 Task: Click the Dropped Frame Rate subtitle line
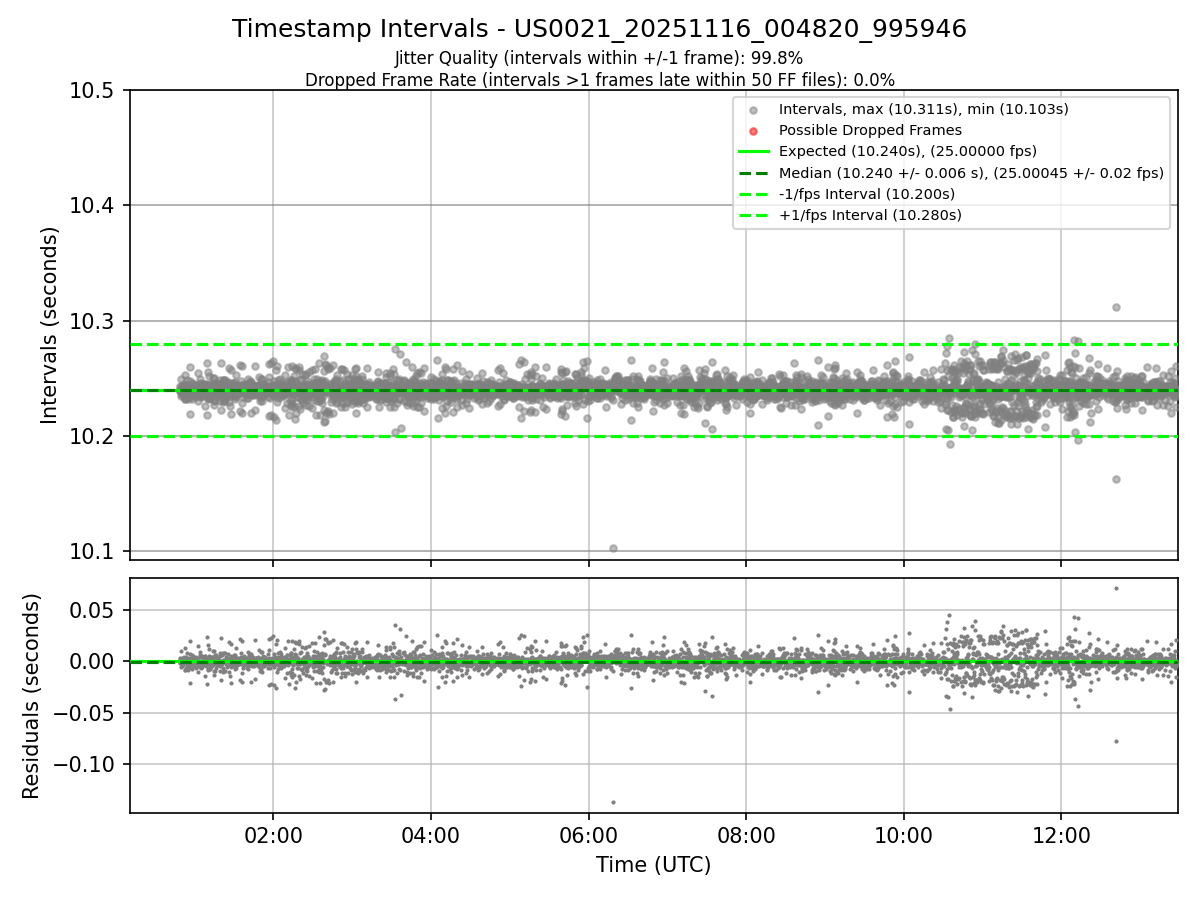[599, 79]
